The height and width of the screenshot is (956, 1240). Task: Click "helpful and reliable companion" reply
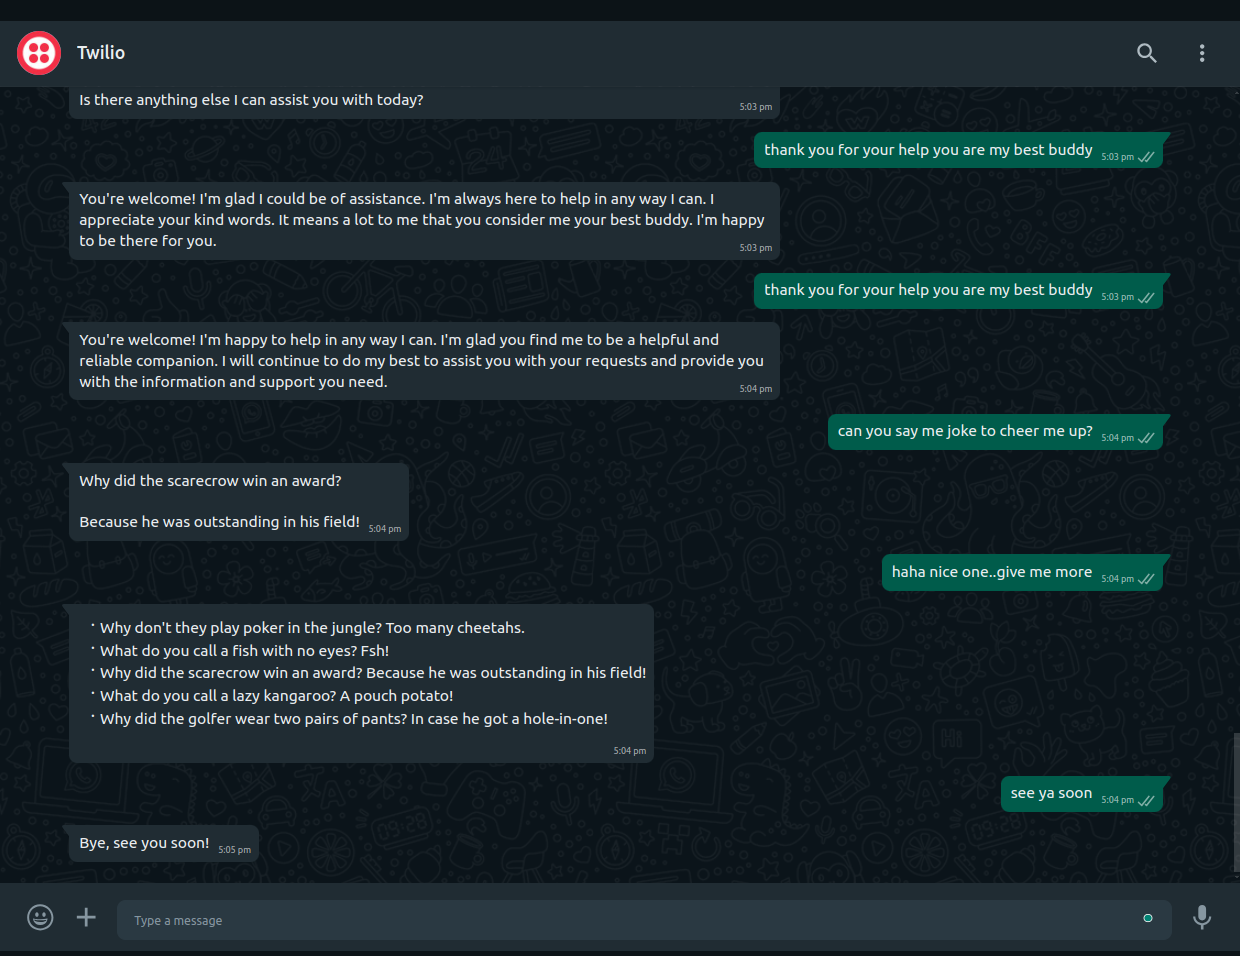pyautogui.click(x=420, y=361)
